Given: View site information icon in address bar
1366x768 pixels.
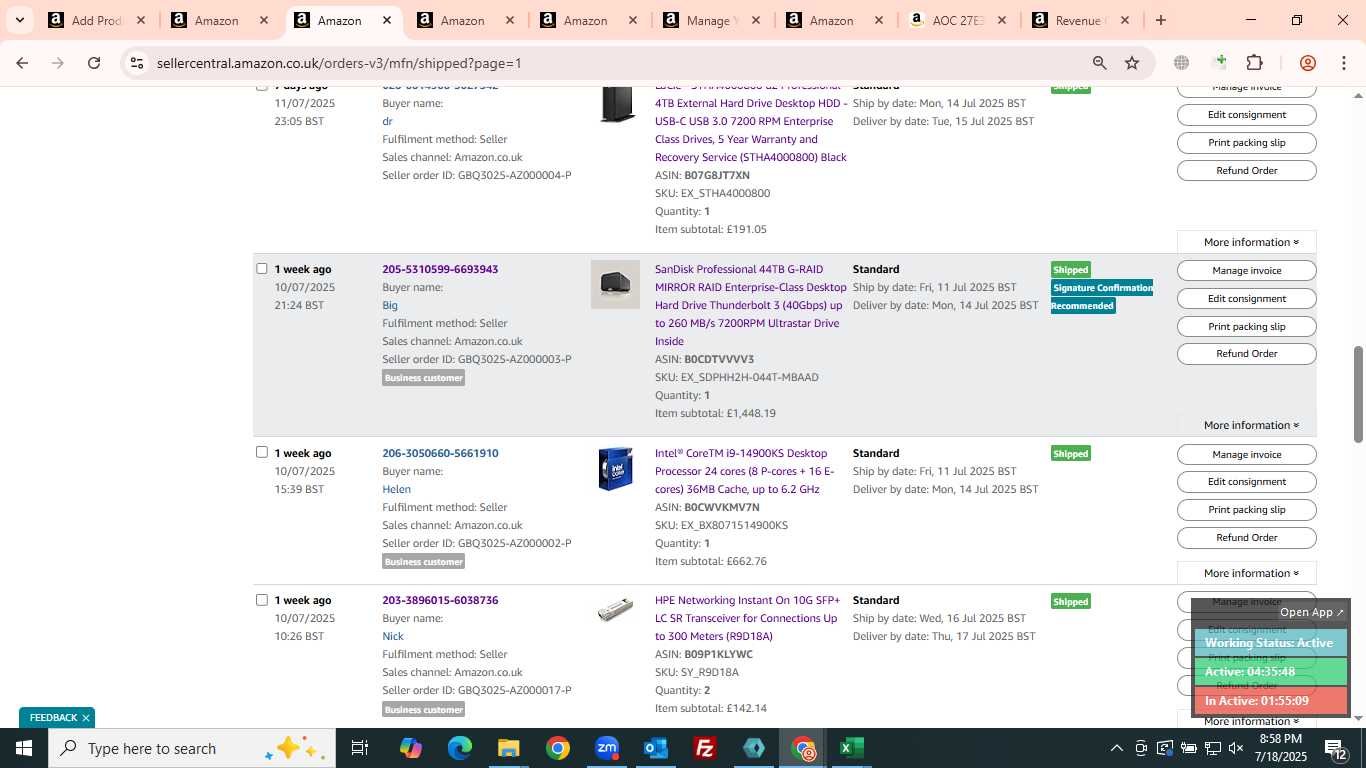Looking at the screenshot, I should coord(137,63).
